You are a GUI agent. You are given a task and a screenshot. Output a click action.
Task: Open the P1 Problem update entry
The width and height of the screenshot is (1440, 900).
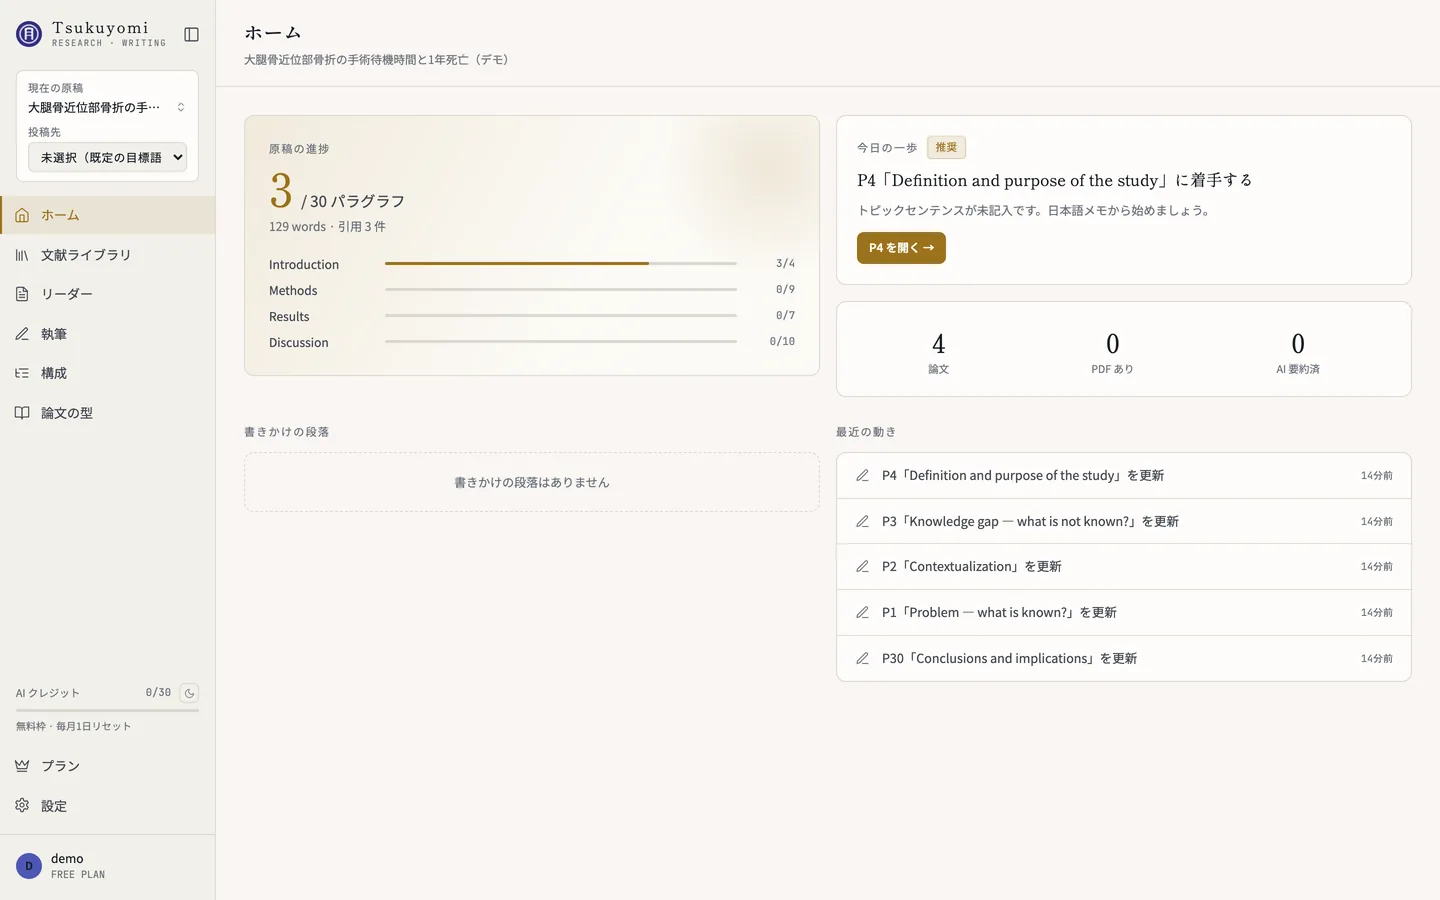point(1123,612)
